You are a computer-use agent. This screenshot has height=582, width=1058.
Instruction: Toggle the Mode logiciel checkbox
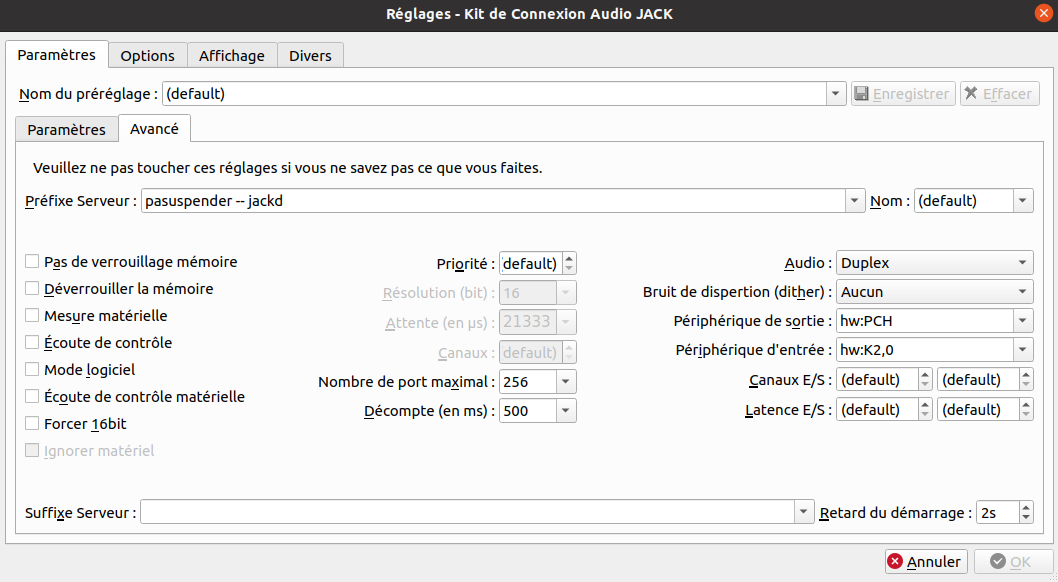coord(33,370)
